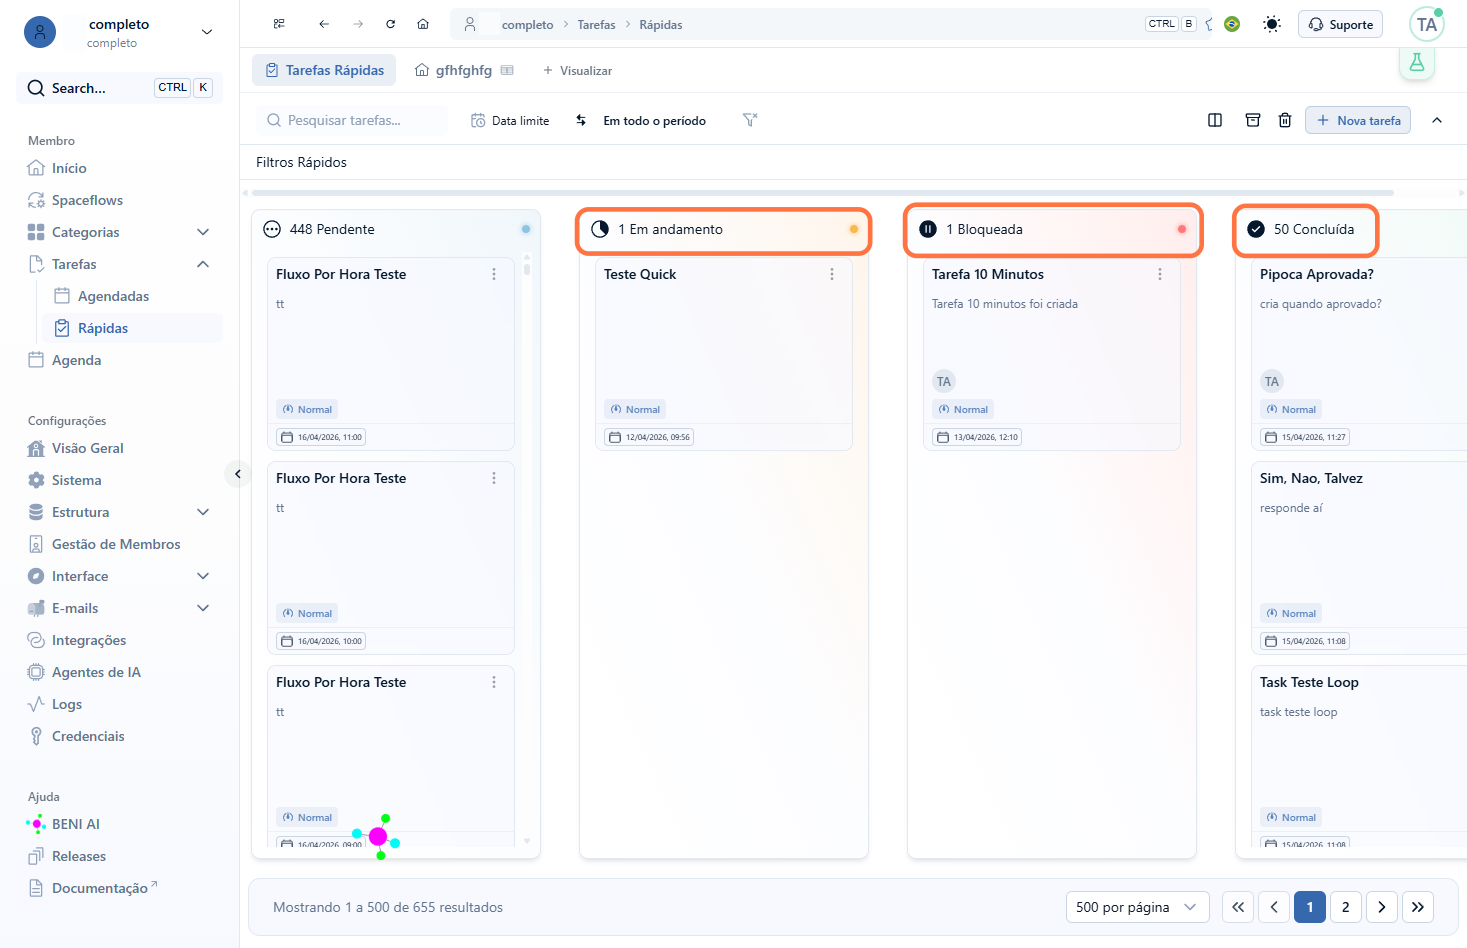
Task: Collapse the toolbar with the up chevron
Action: tap(1437, 120)
